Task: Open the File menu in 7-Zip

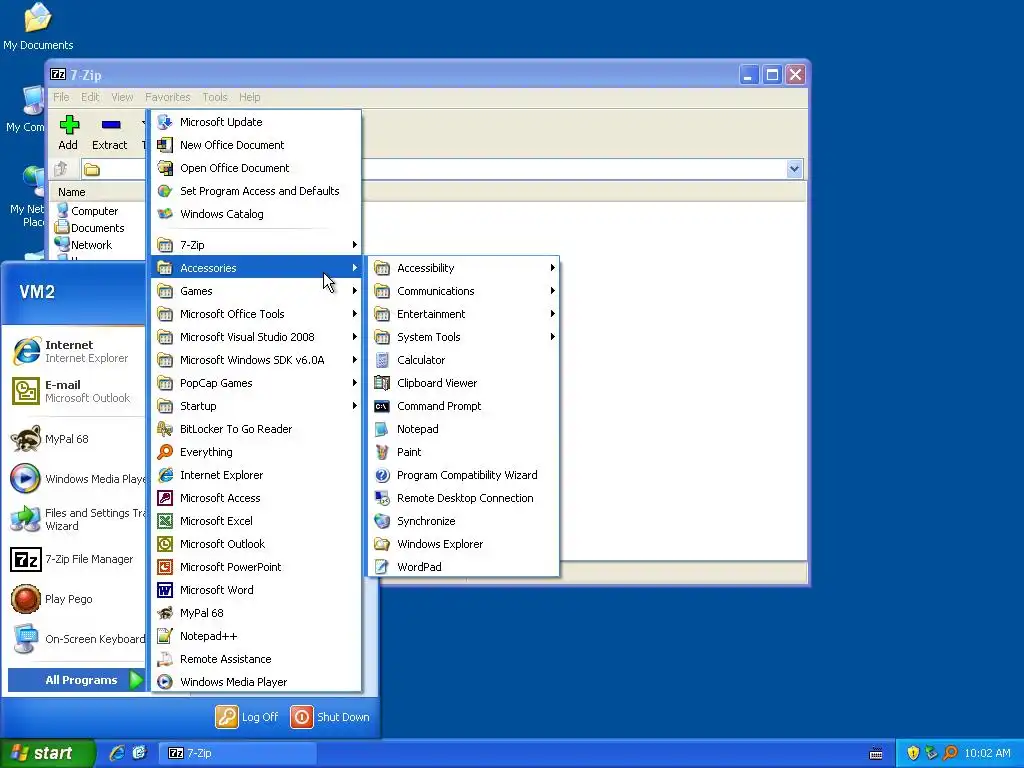Action: (61, 97)
